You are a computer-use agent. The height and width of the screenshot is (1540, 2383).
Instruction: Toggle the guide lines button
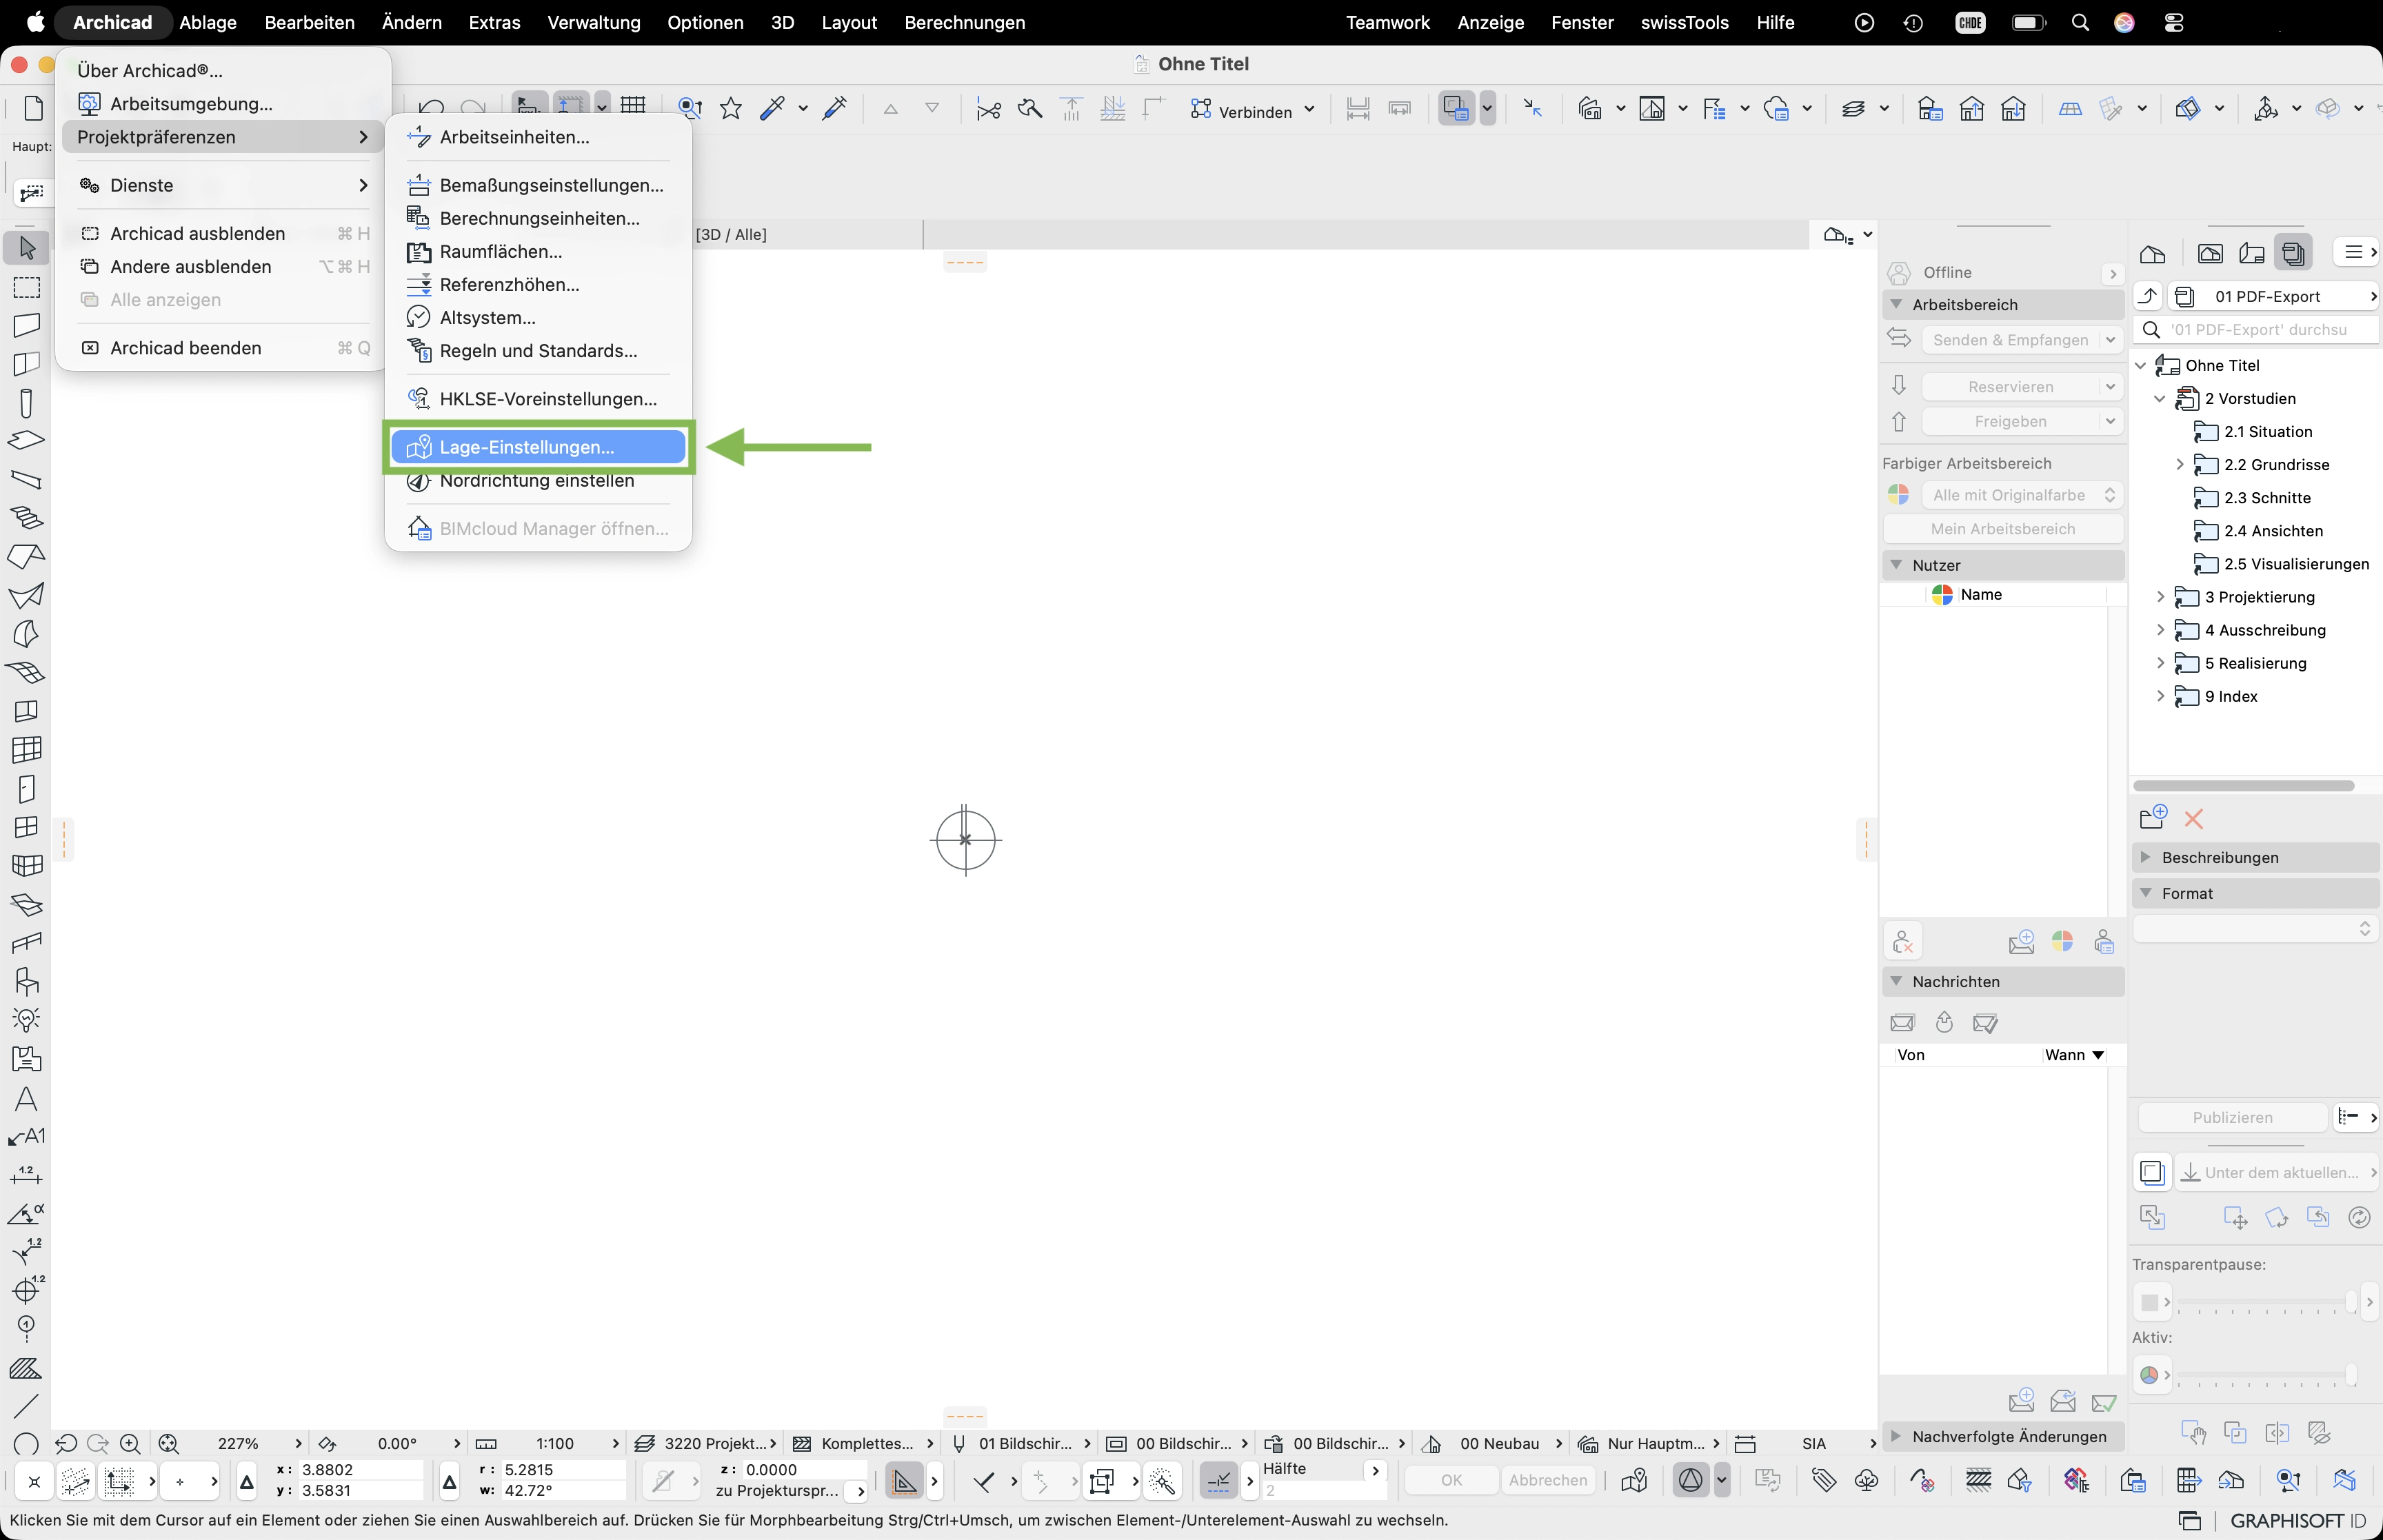click(904, 1481)
